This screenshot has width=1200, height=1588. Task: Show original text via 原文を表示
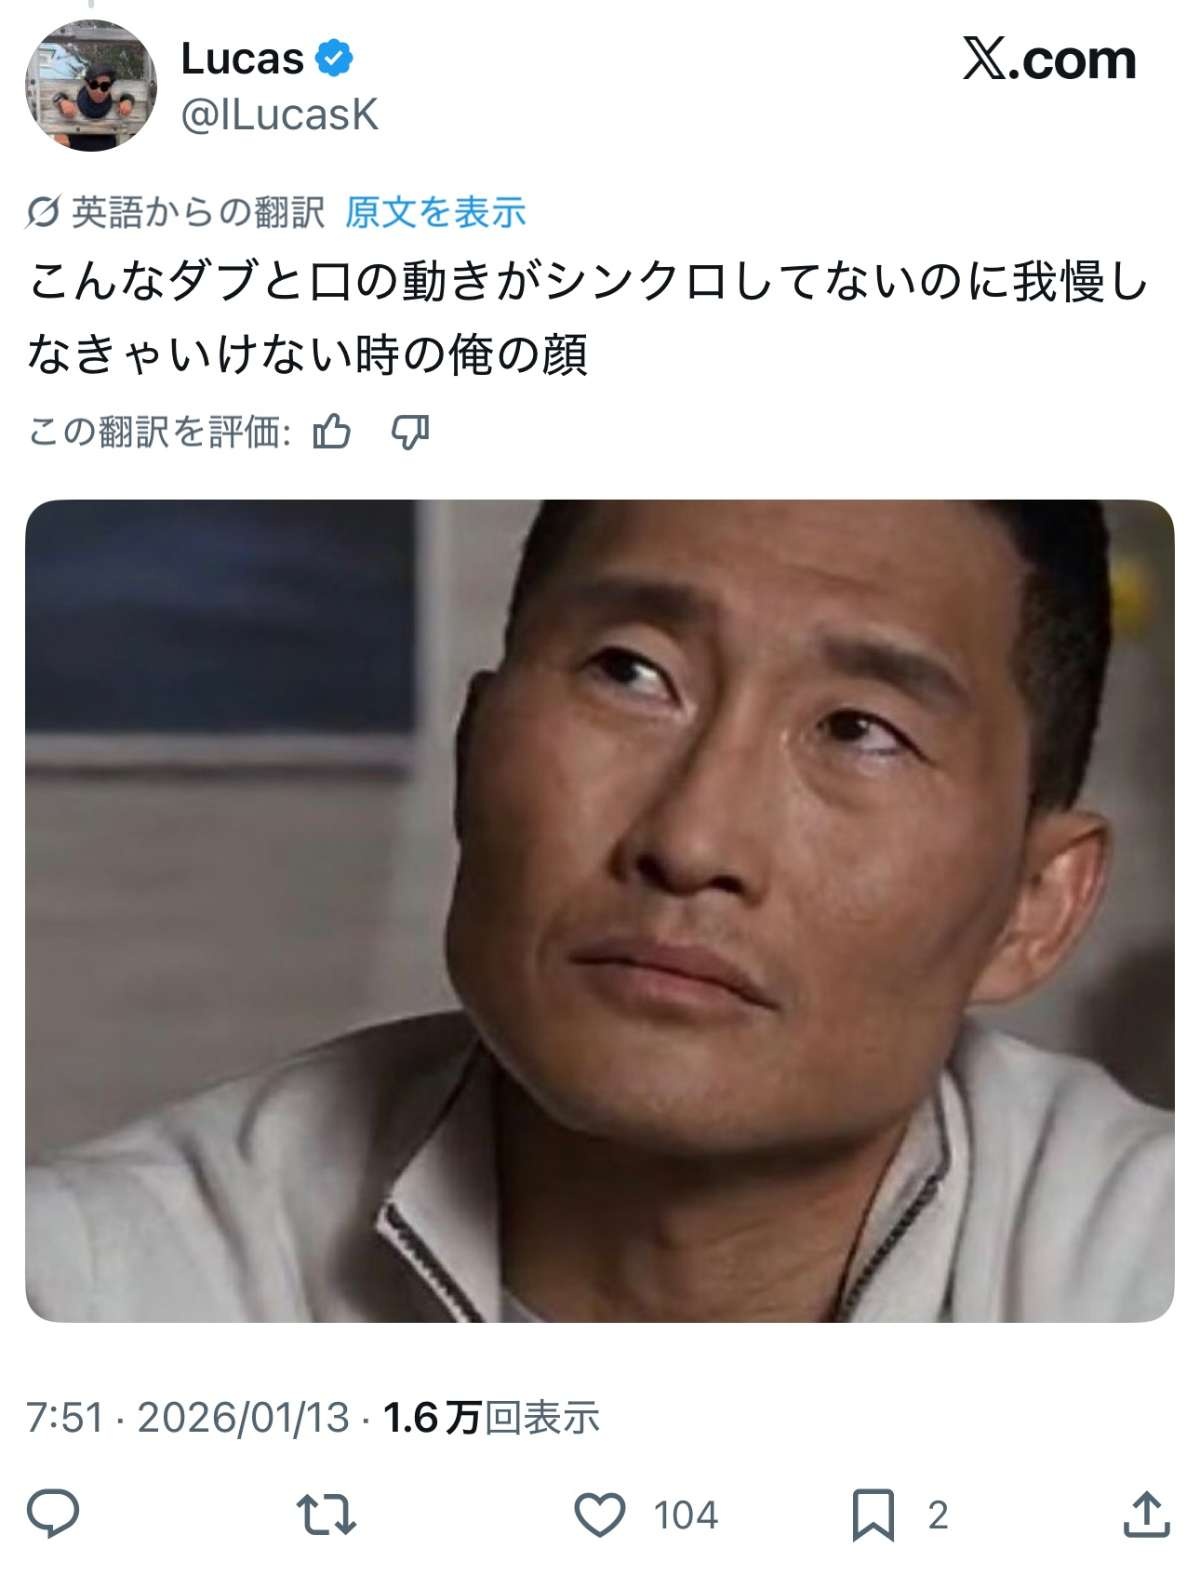pos(436,212)
